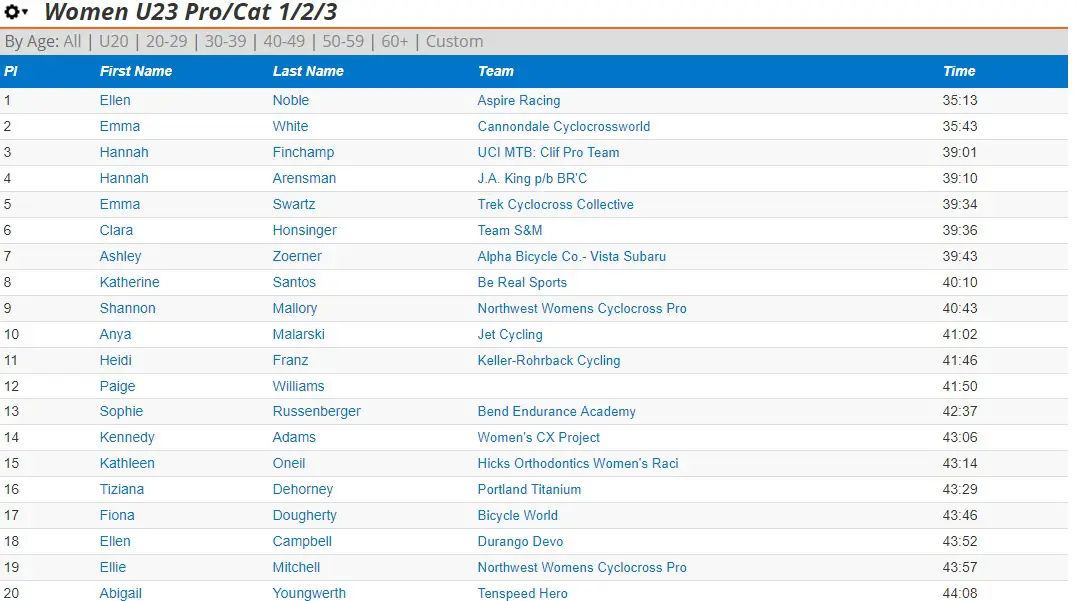Filter results by 60+ age group
This screenshot has width=1077, height=601.
[x=394, y=41]
